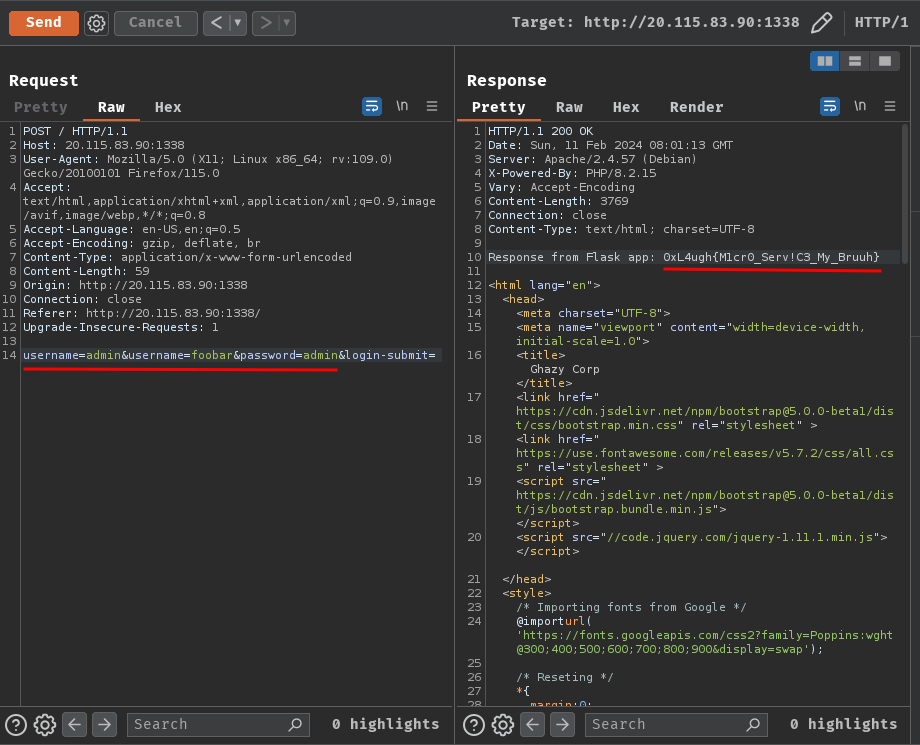Go to previous search match in Response

[532, 725]
